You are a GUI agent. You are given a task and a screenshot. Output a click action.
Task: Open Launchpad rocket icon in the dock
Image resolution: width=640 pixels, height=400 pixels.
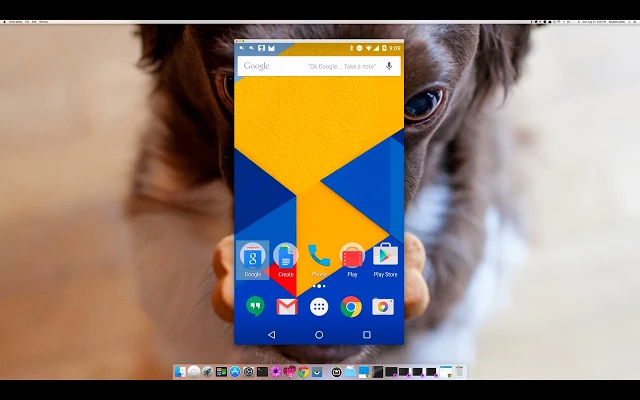207,372
